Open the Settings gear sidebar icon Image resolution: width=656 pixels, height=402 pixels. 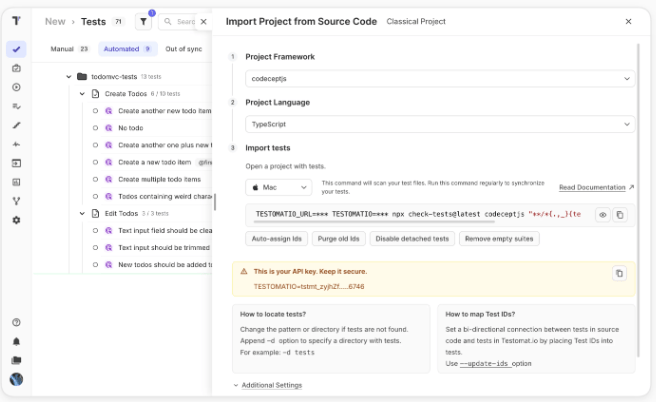click(x=16, y=220)
